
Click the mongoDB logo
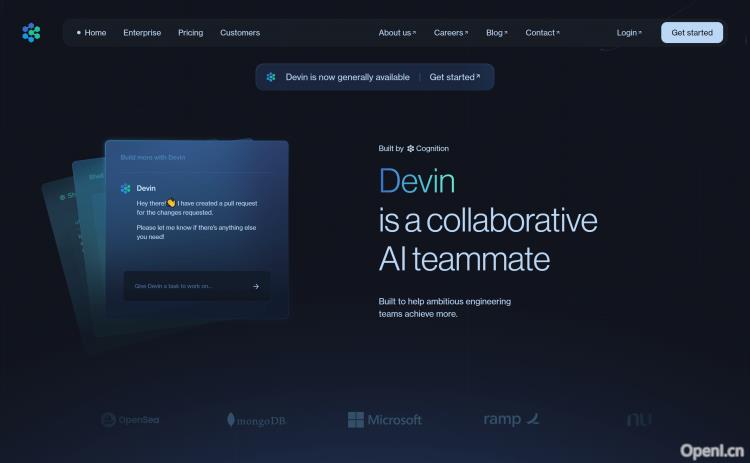coord(256,420)
